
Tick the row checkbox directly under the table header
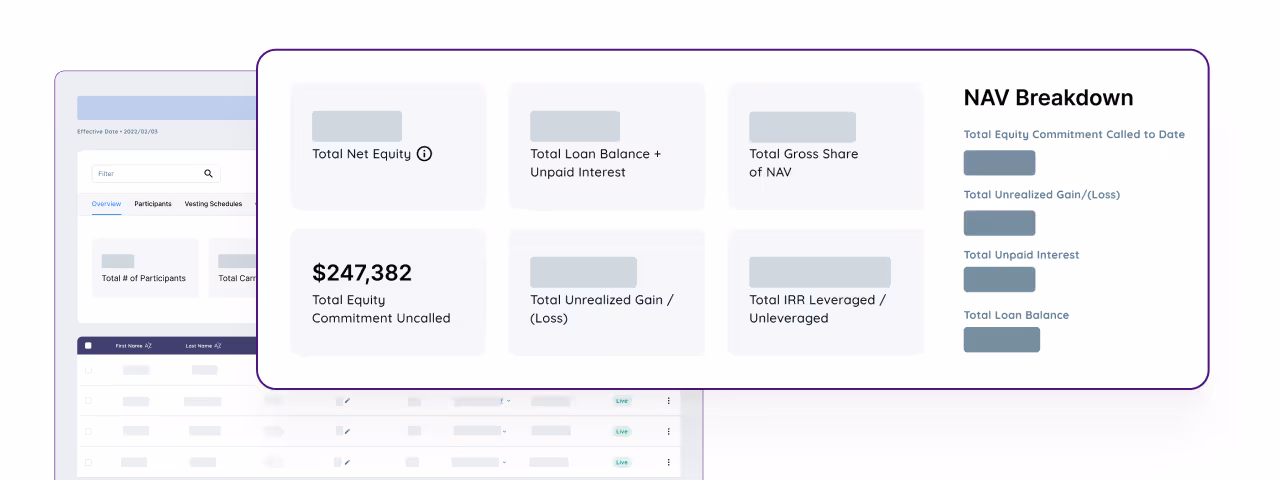tap(88, 370)
